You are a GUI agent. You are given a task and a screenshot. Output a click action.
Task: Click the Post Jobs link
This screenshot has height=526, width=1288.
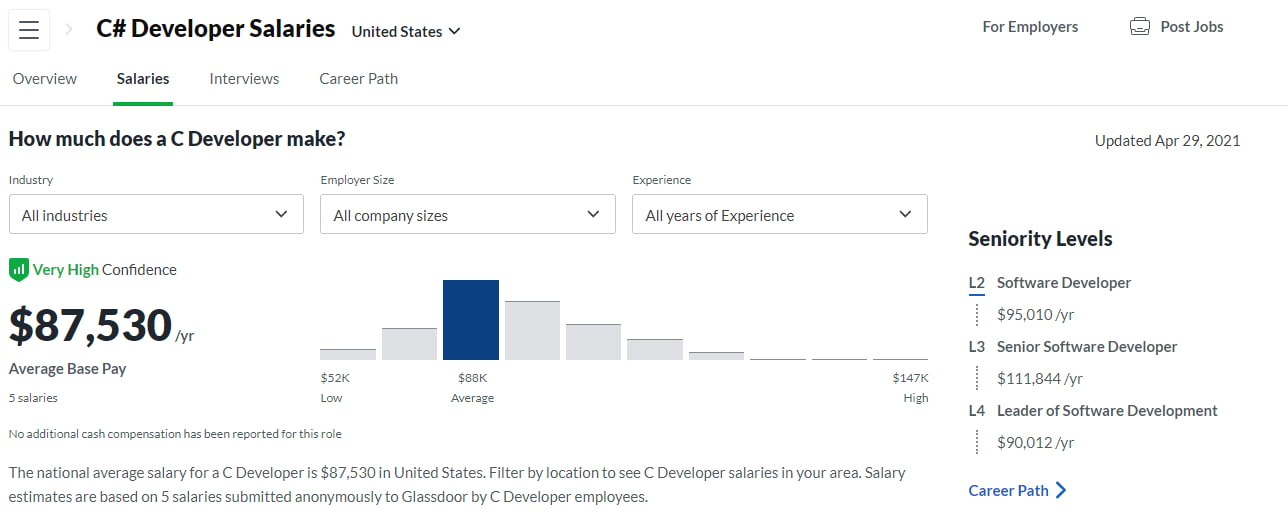tap(1191, 27)
